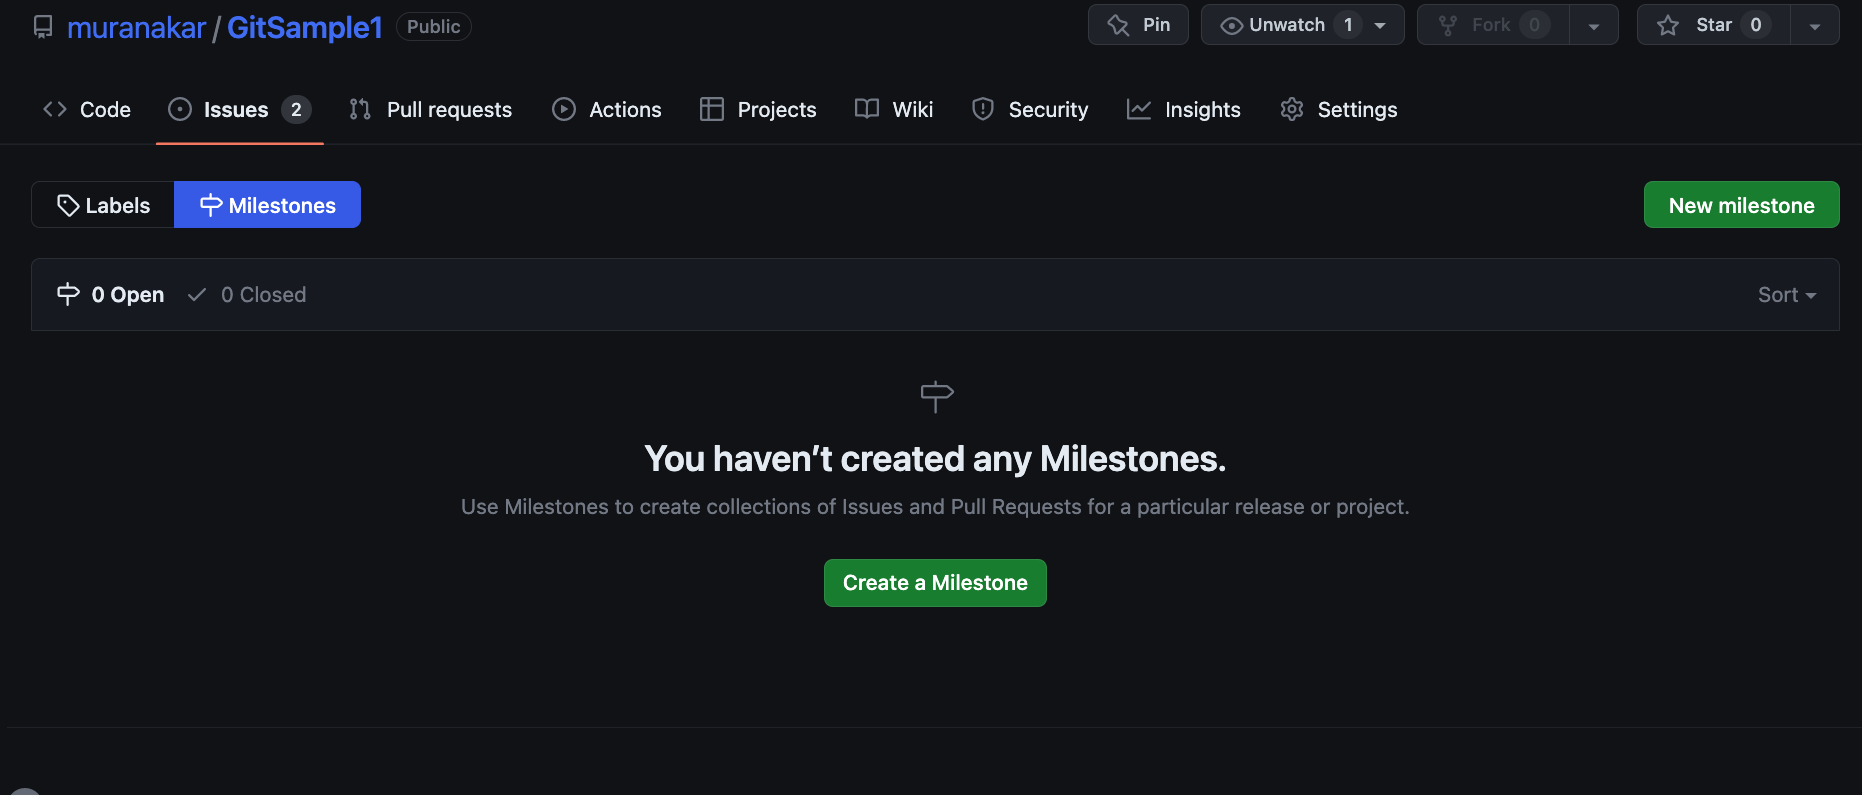The width and height of the screenshot is (1862, 795).
Task: Click the Insights graph icon
Action: [1139, 109]
